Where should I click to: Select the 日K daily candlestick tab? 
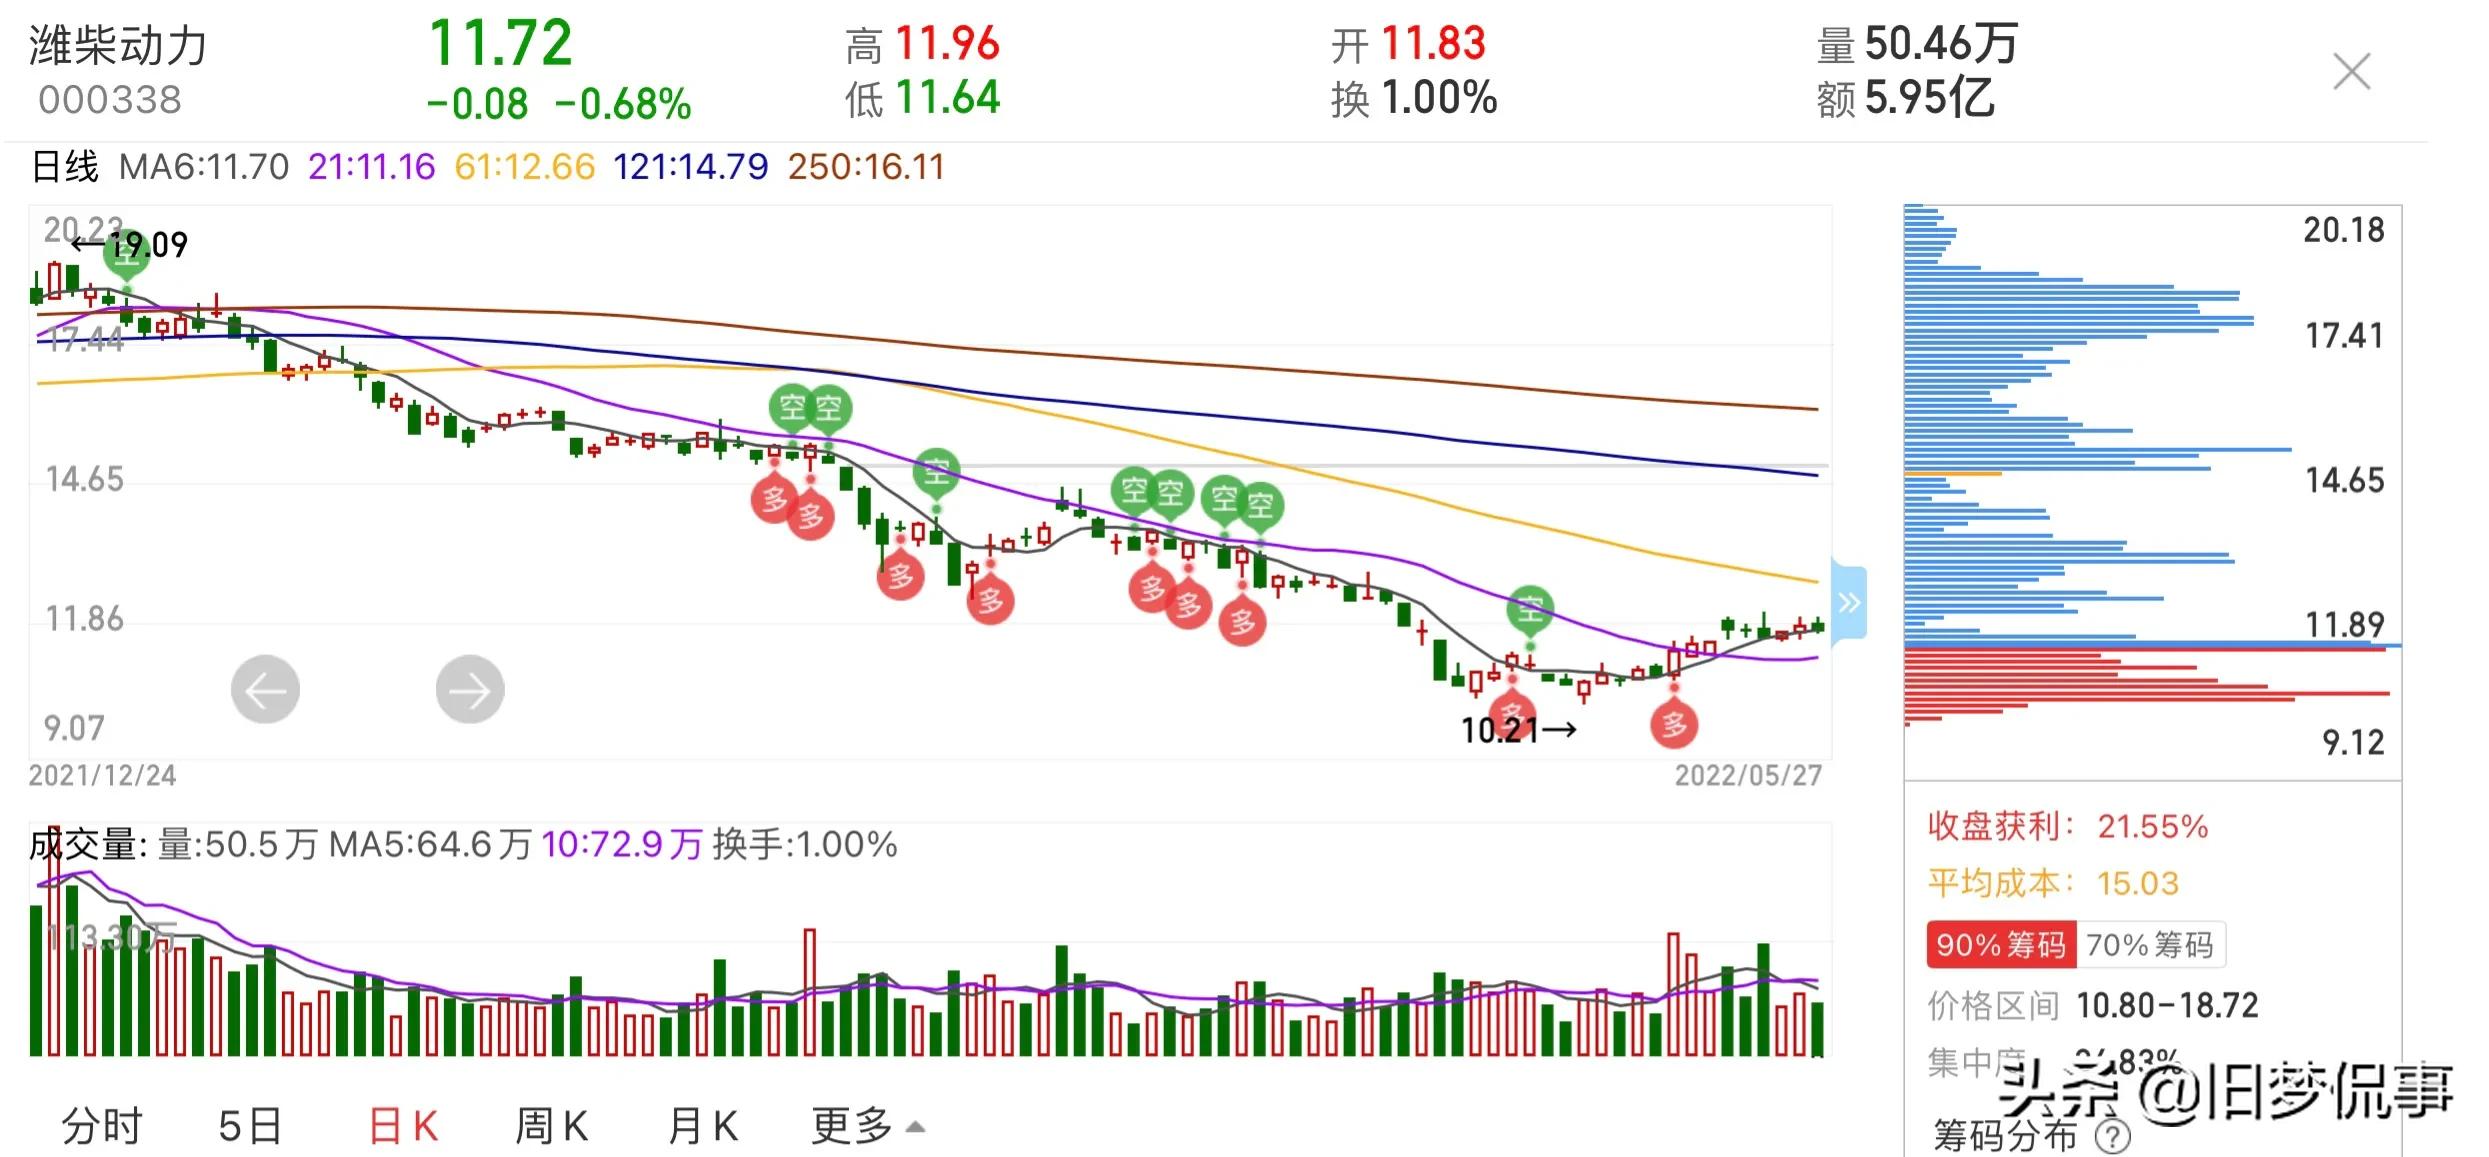pos(403,1127)
